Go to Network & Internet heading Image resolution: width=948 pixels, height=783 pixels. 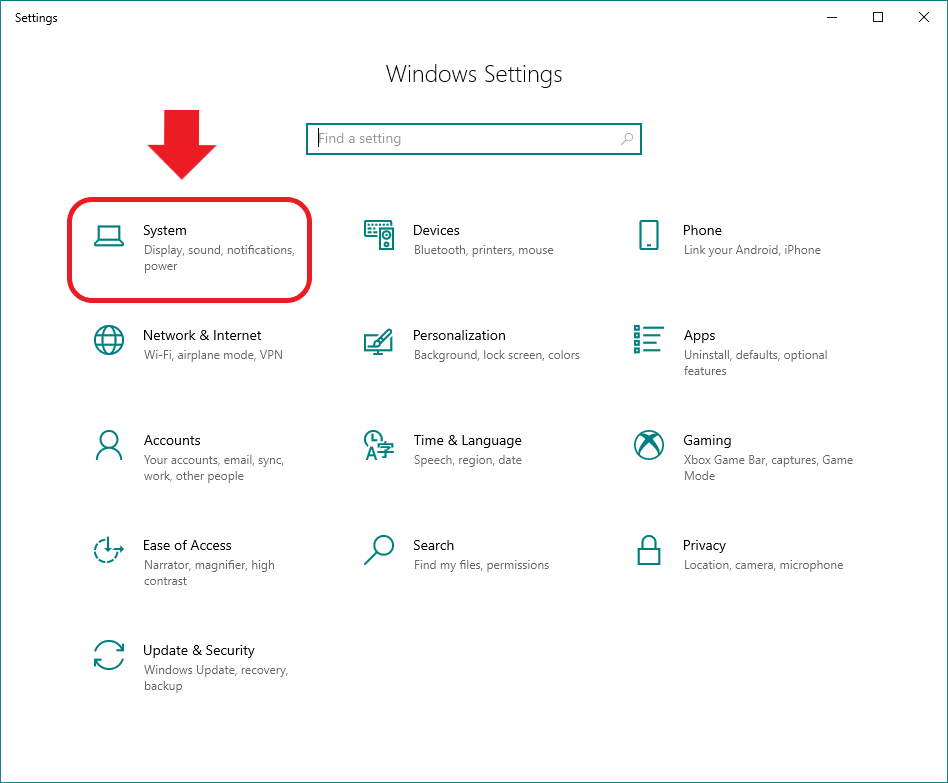[x=202, y=336]
